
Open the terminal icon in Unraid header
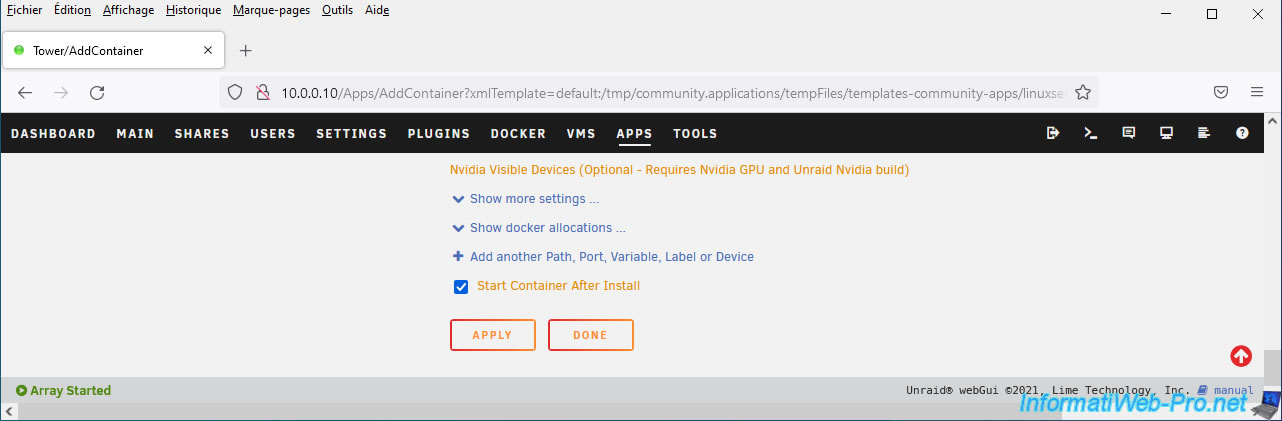point(1091,133)
